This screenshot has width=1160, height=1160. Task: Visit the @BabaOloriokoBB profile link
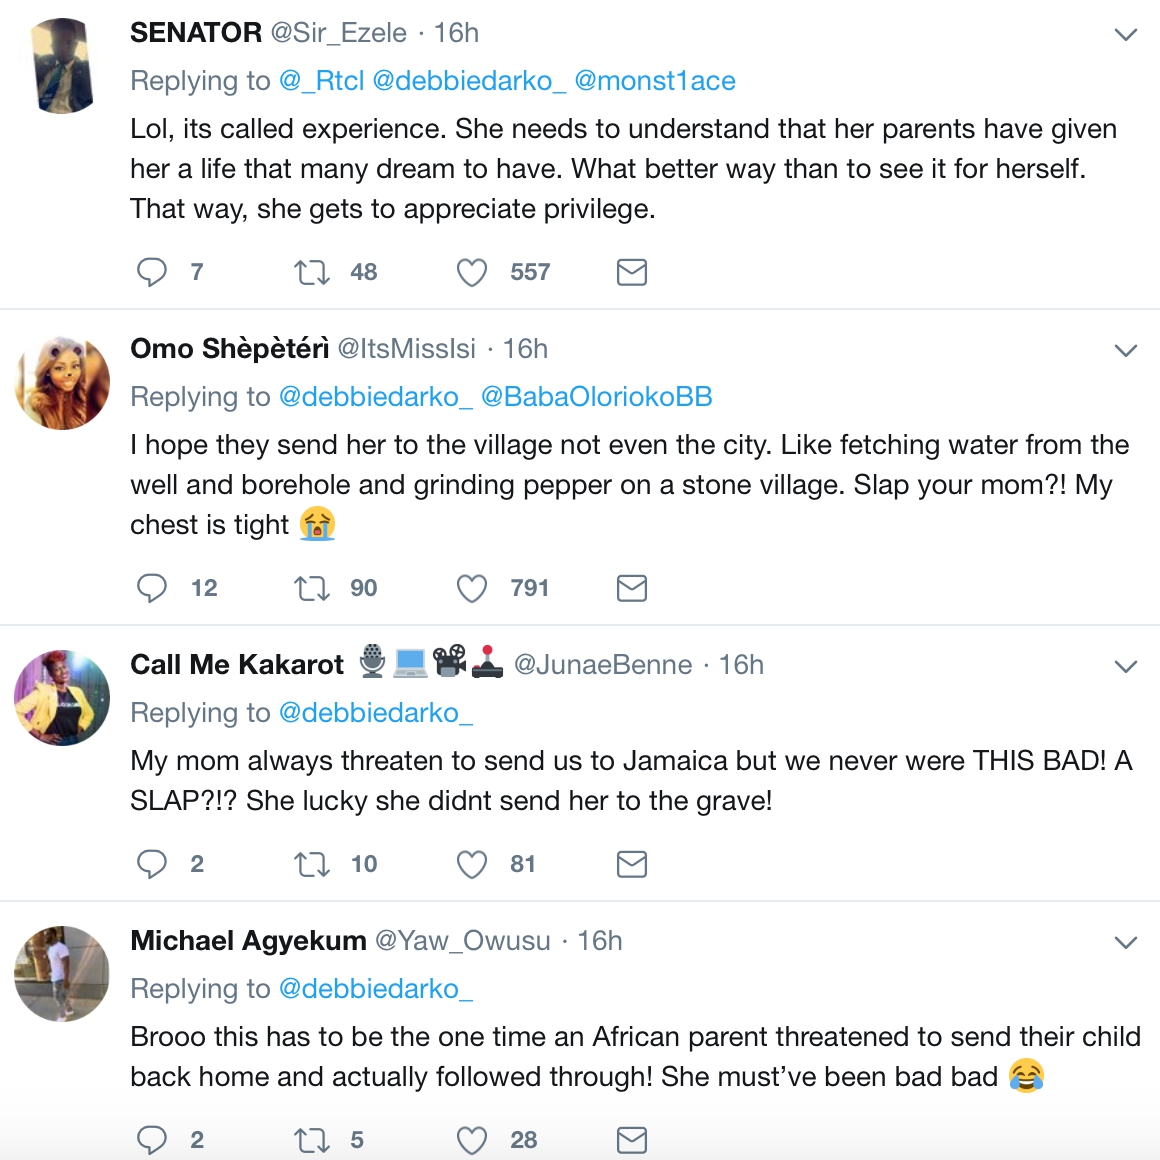click(x=596, y=397)
